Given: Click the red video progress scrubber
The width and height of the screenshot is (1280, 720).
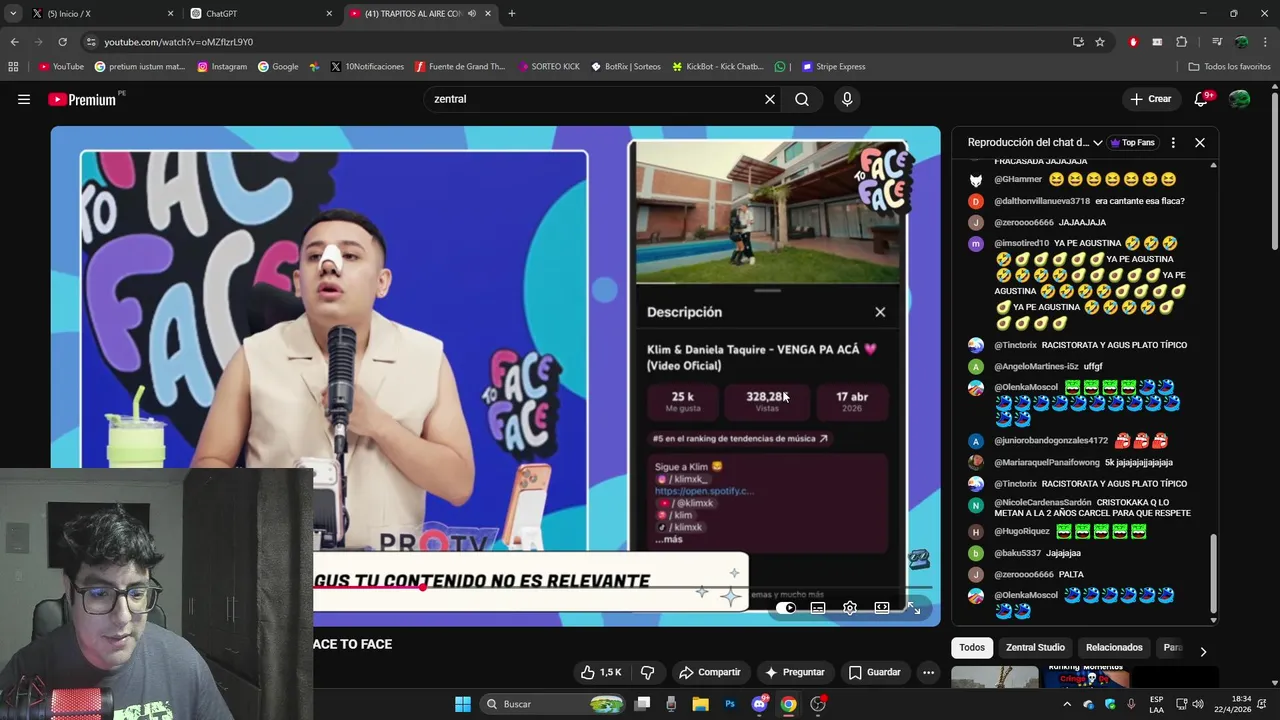Looking at the screenshot, I should click(423, 587).
